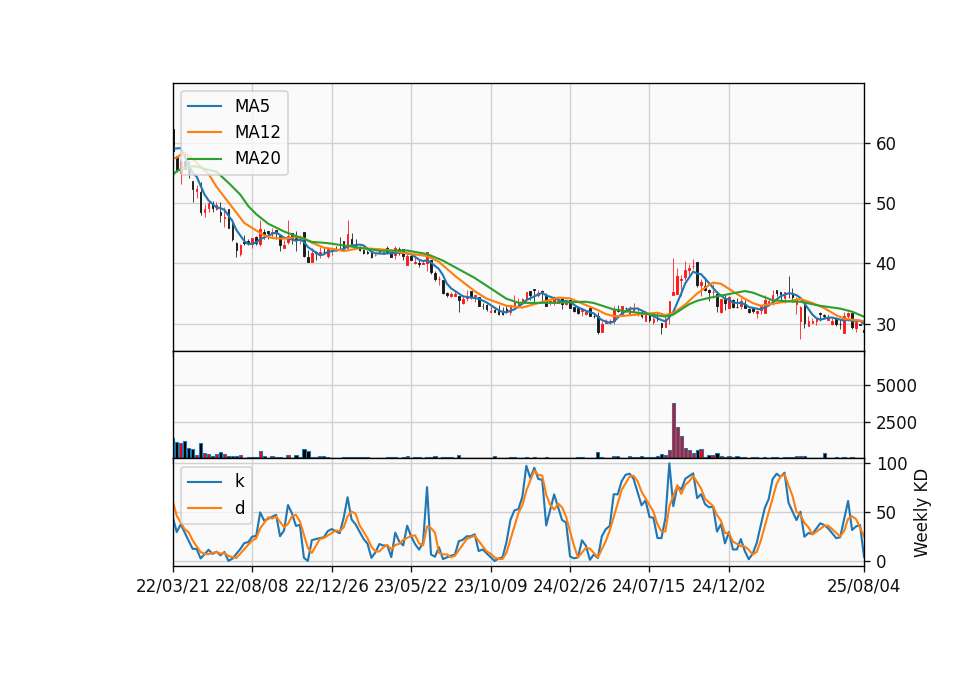Viewport: 960px width, 690px height.
Task: Click the 23/10/09 date label
Action: pos(490,586)
